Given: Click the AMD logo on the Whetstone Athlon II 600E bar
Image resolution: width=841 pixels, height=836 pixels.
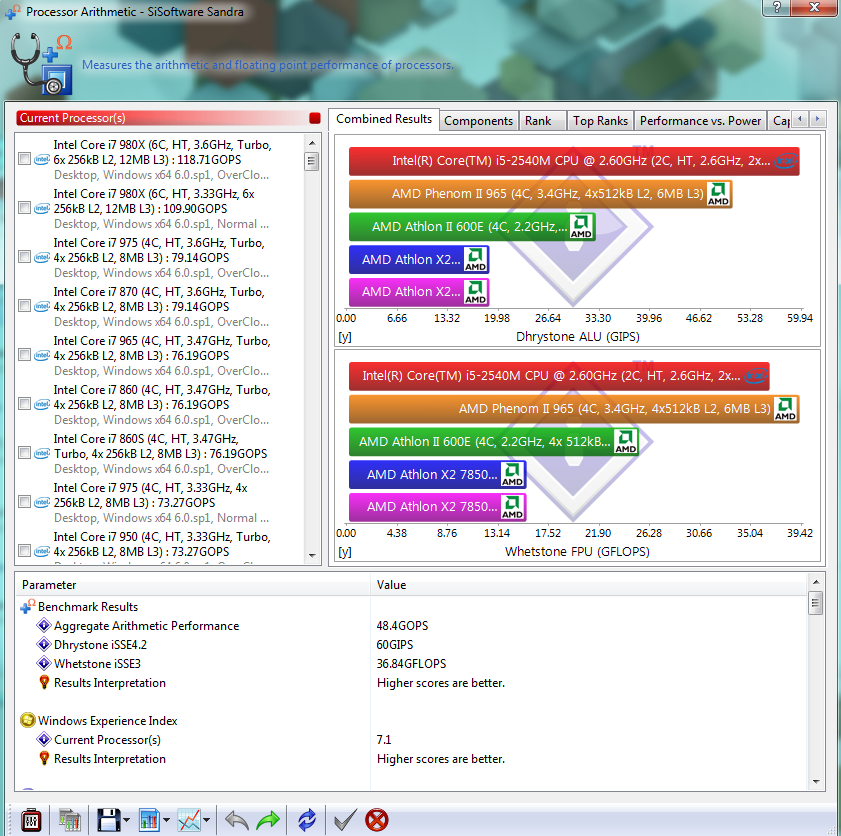Looking at the screenshot, I should coord(625,441).
